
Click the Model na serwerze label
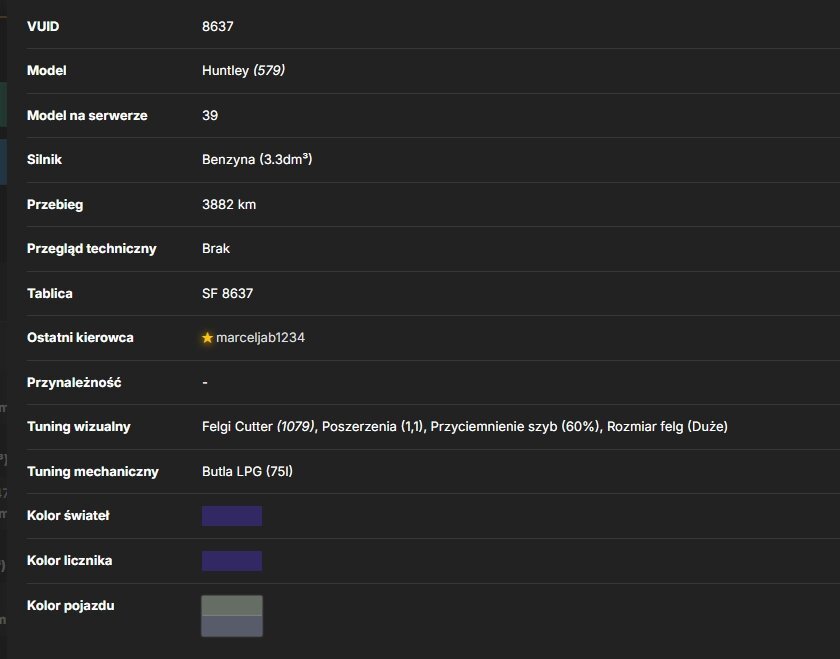click(x=87, y=115)
